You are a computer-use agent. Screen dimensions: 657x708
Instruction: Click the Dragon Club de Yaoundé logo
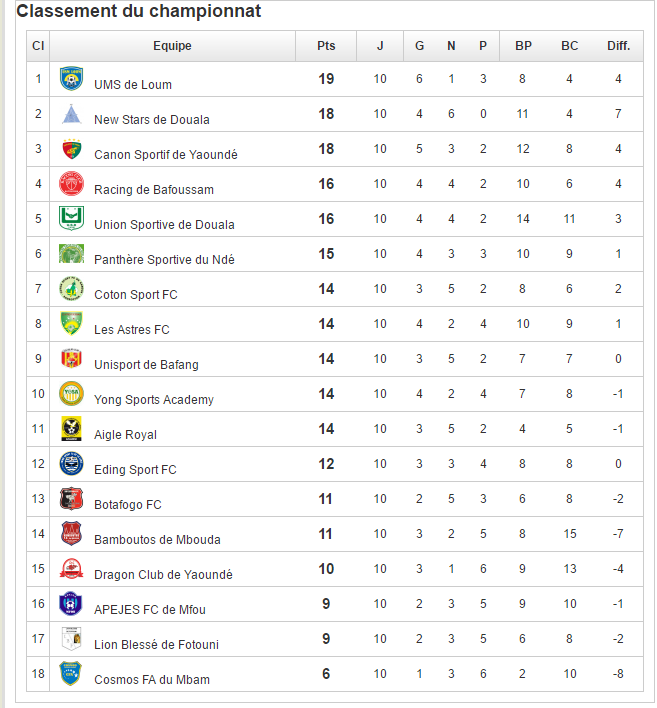pyautogui.click(x=71, y=569)
